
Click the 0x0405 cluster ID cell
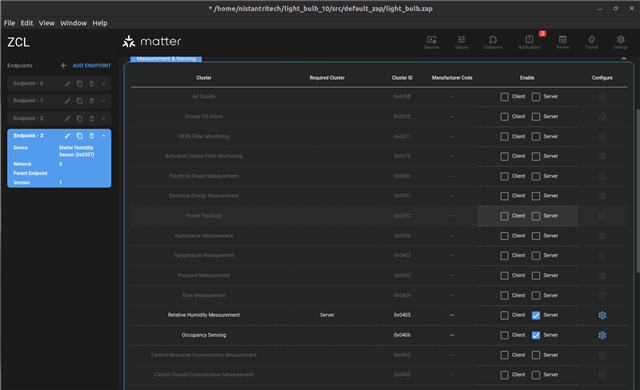tap(402, 315)
